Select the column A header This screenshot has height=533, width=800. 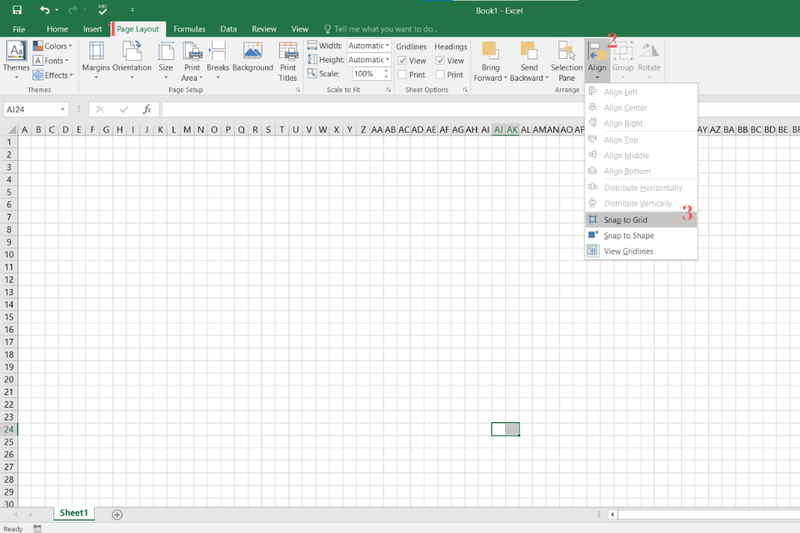pos(24,130)
